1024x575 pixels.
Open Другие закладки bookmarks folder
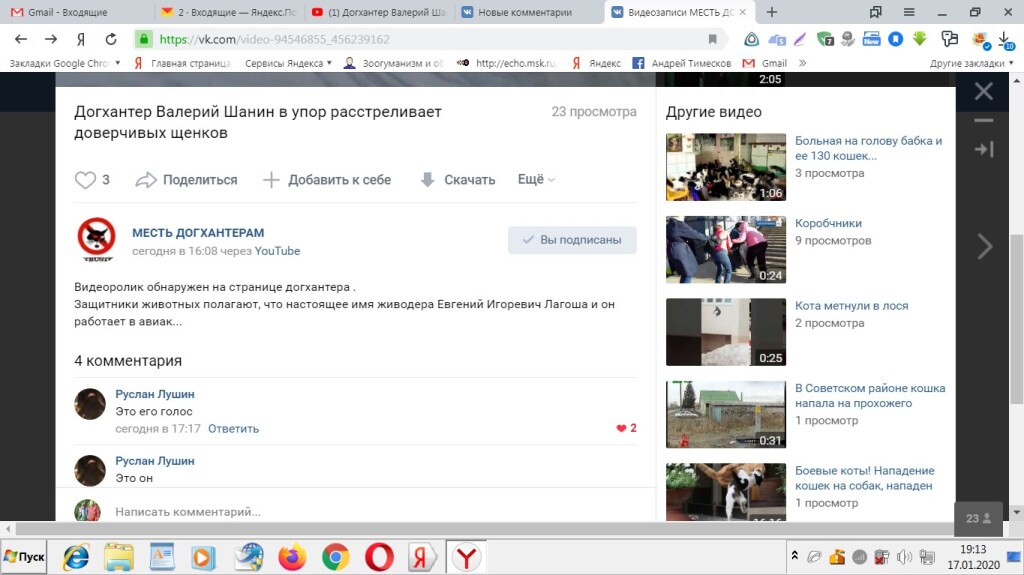click(965, 63)
